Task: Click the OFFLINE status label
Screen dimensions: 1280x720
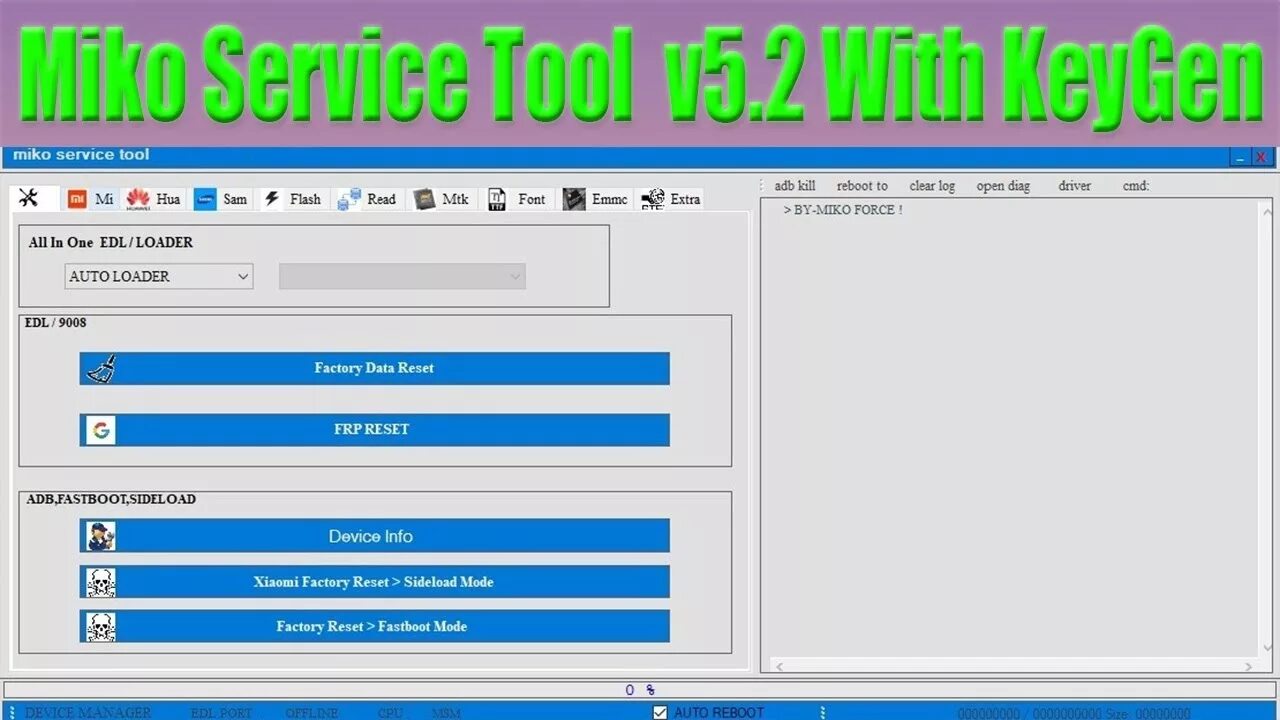Action: pyautogui.click(x=311, y=713)
